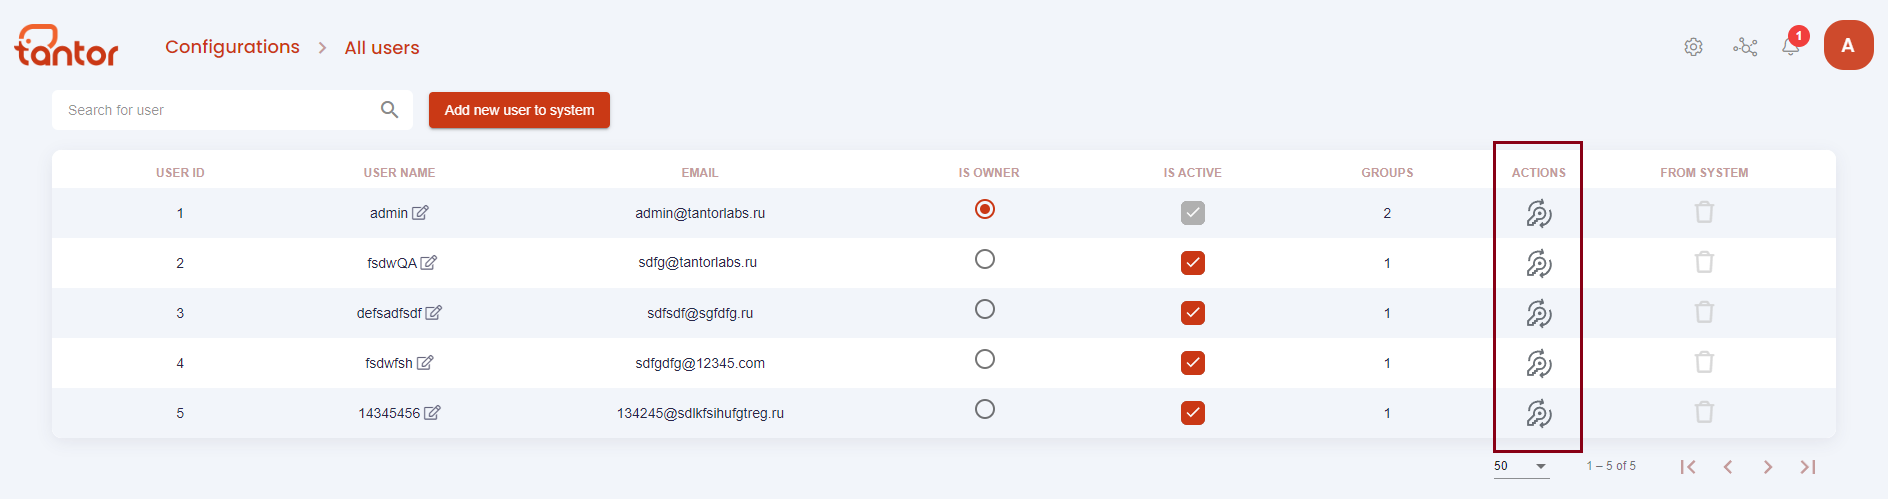Open the rows-per-page dropdown showing 50
This screenshot has height=499, width=1888.
coord(1521,466)
